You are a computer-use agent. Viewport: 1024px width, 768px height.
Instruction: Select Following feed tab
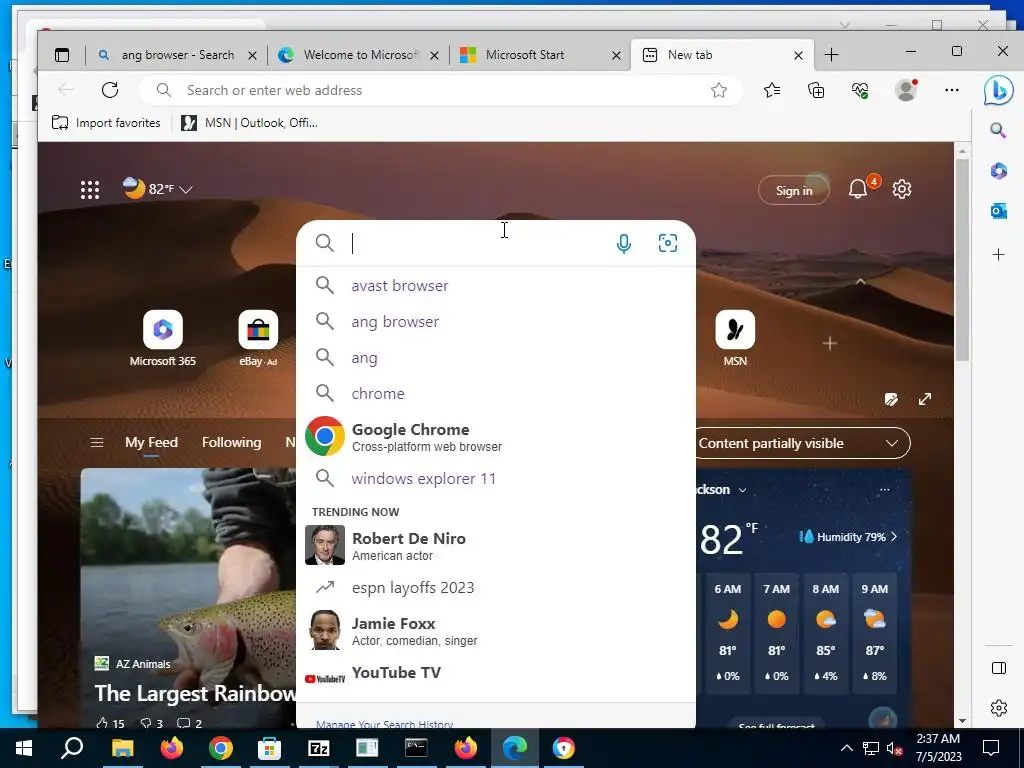click(231, 443)
